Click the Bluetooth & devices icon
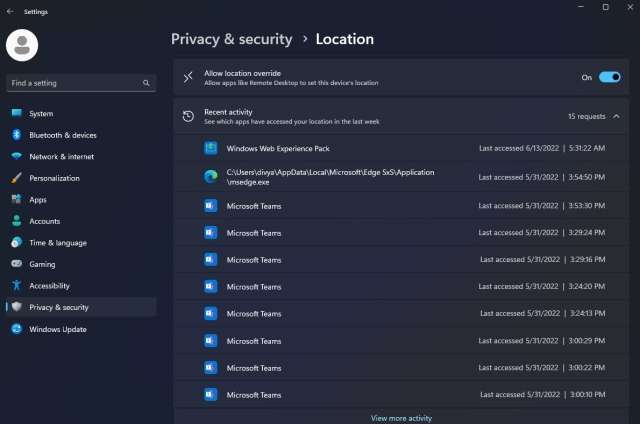This screenshot has height=424, width=640. 16,135
